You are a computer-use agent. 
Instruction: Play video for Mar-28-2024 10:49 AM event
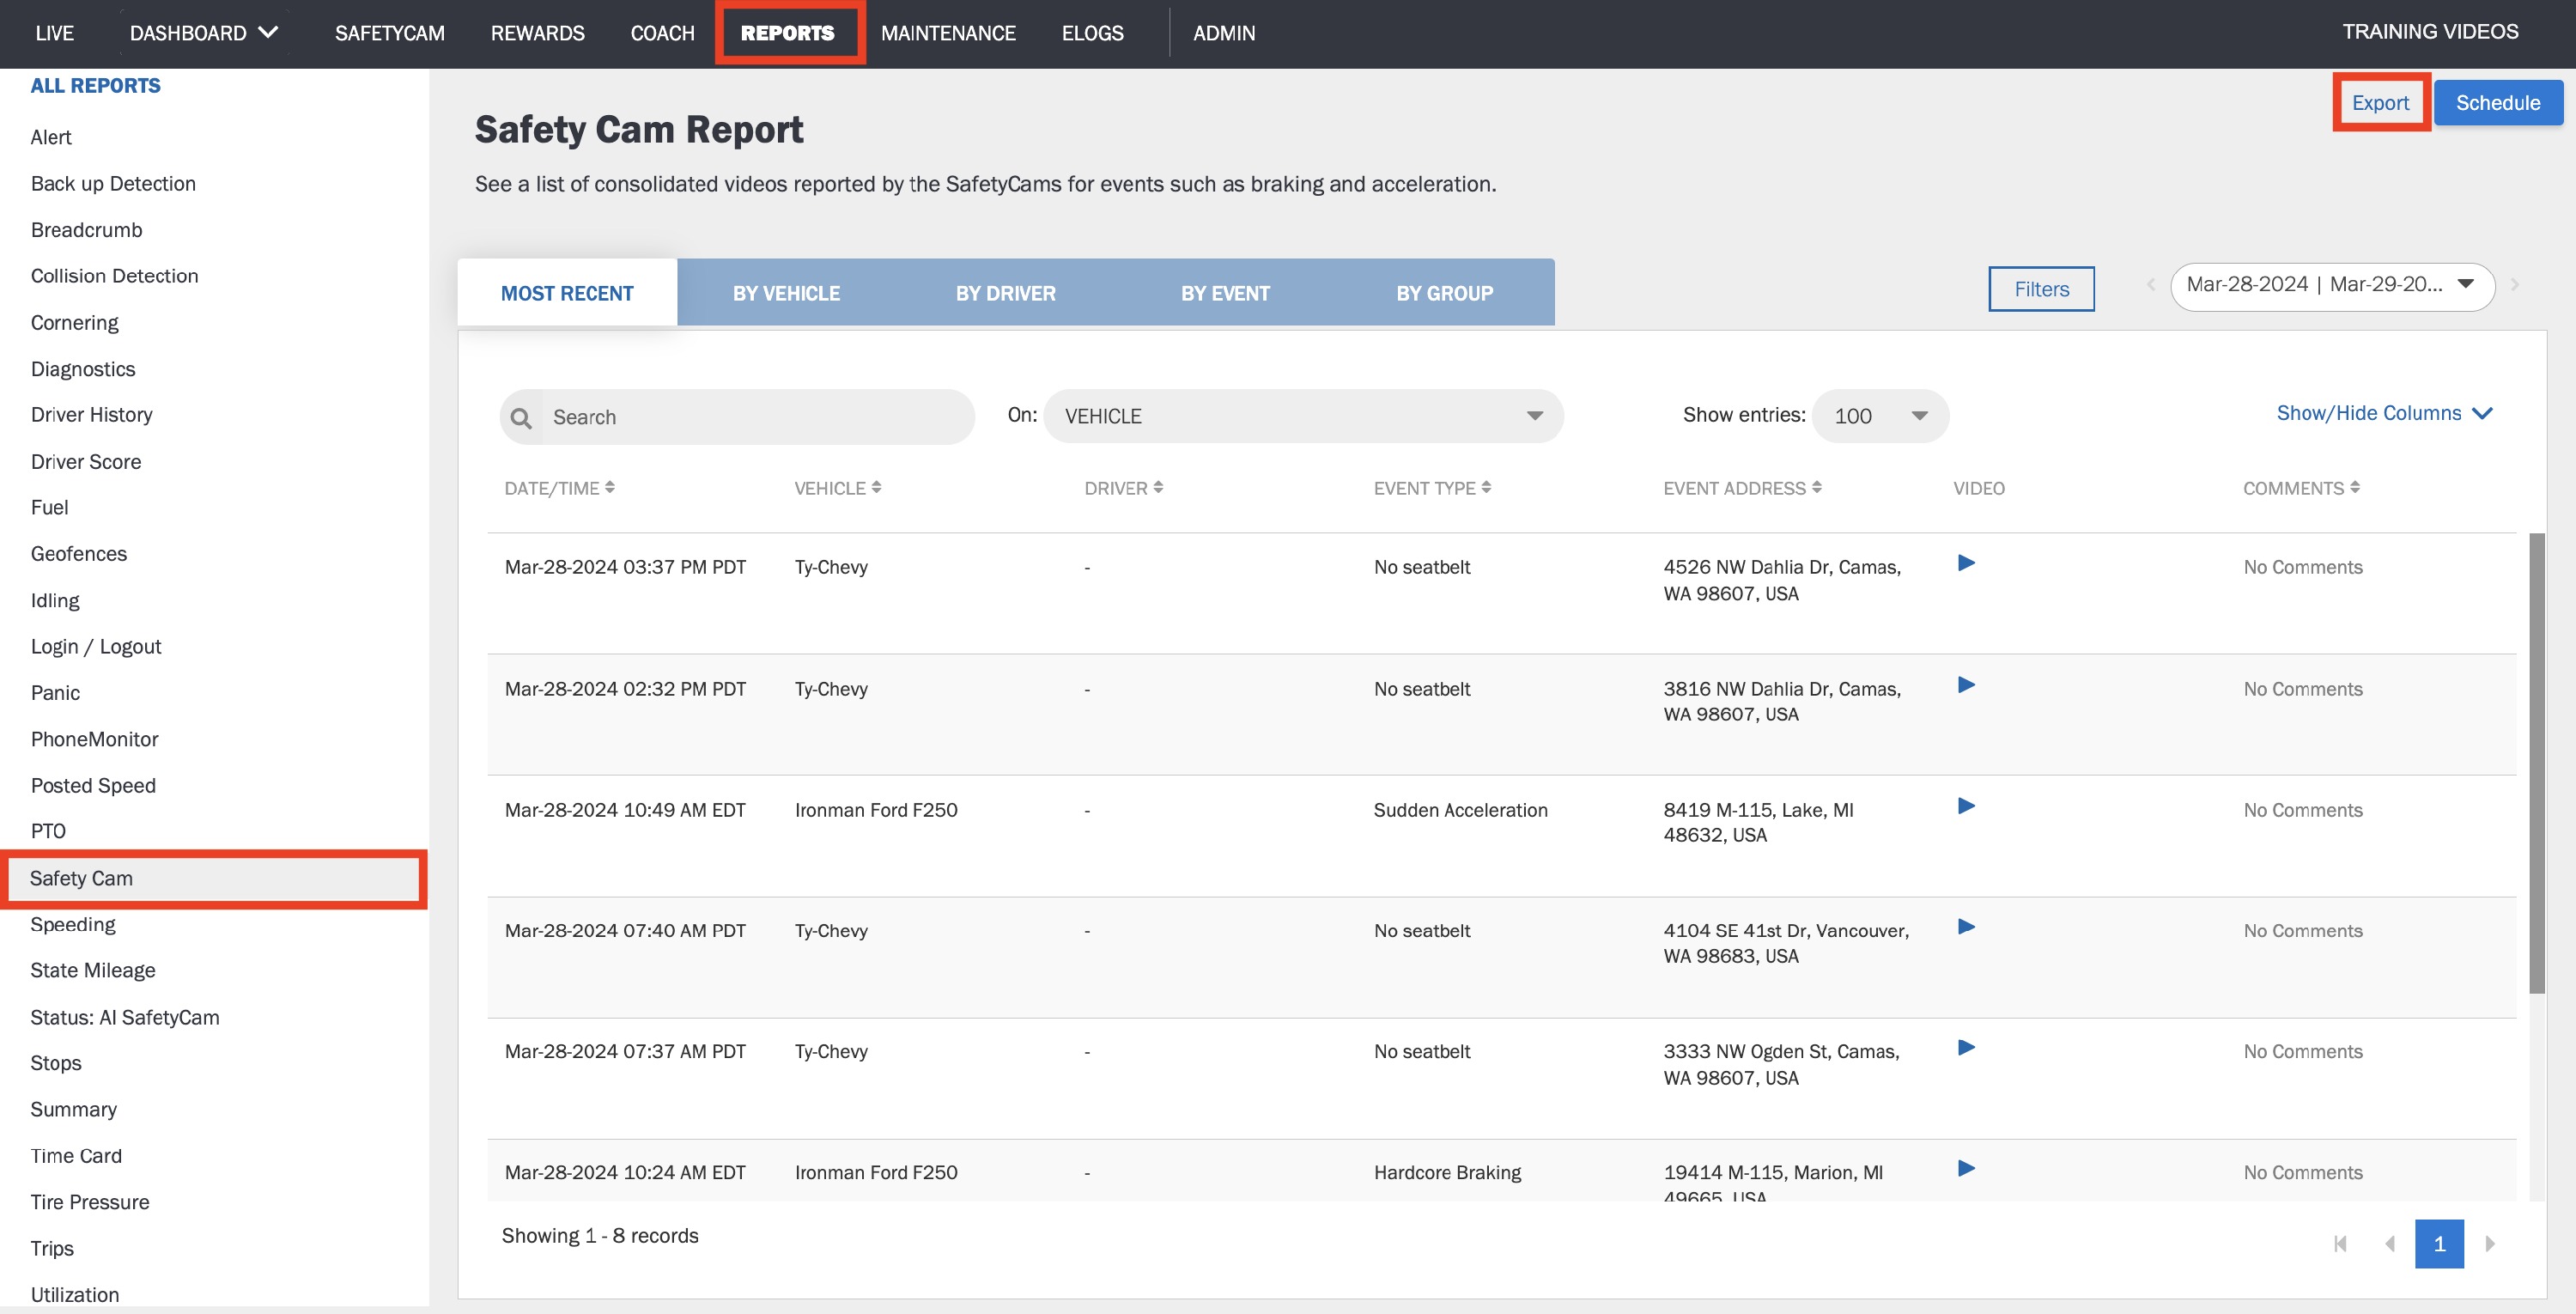tap(1966, 806)
